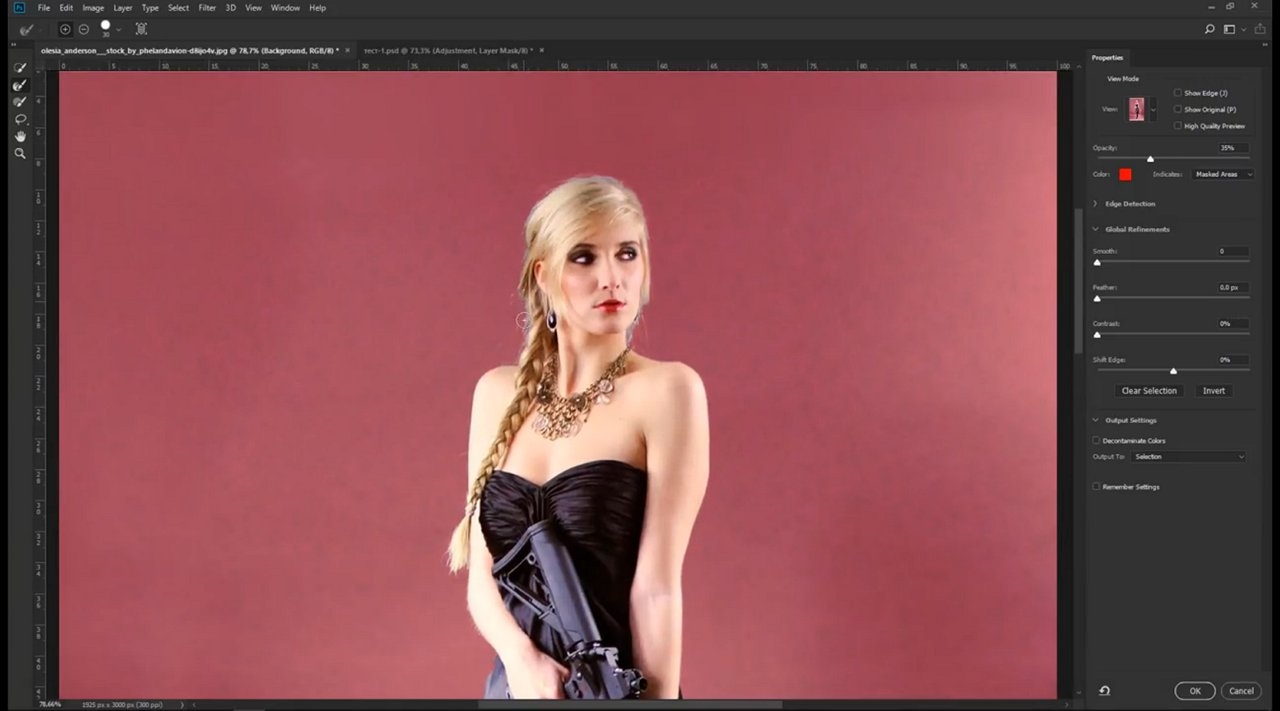Enable the Show Edge (J) checkbox
This screenshot has height=711, width=1280.
[1178, 93]
